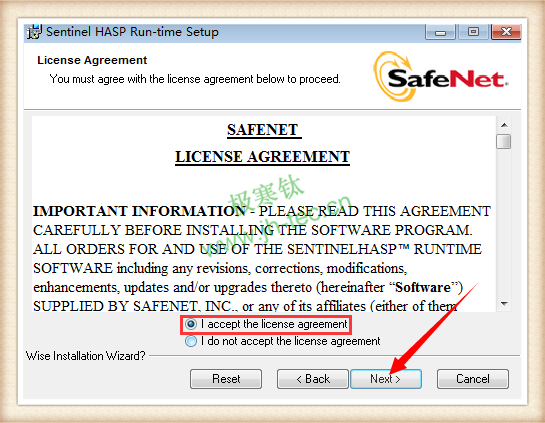Click the license text scroll down arrow

pyautogui.click(x=504, y=304)
